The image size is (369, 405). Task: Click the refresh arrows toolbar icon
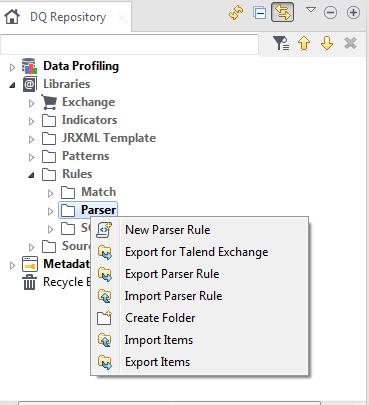click(236, 13)
